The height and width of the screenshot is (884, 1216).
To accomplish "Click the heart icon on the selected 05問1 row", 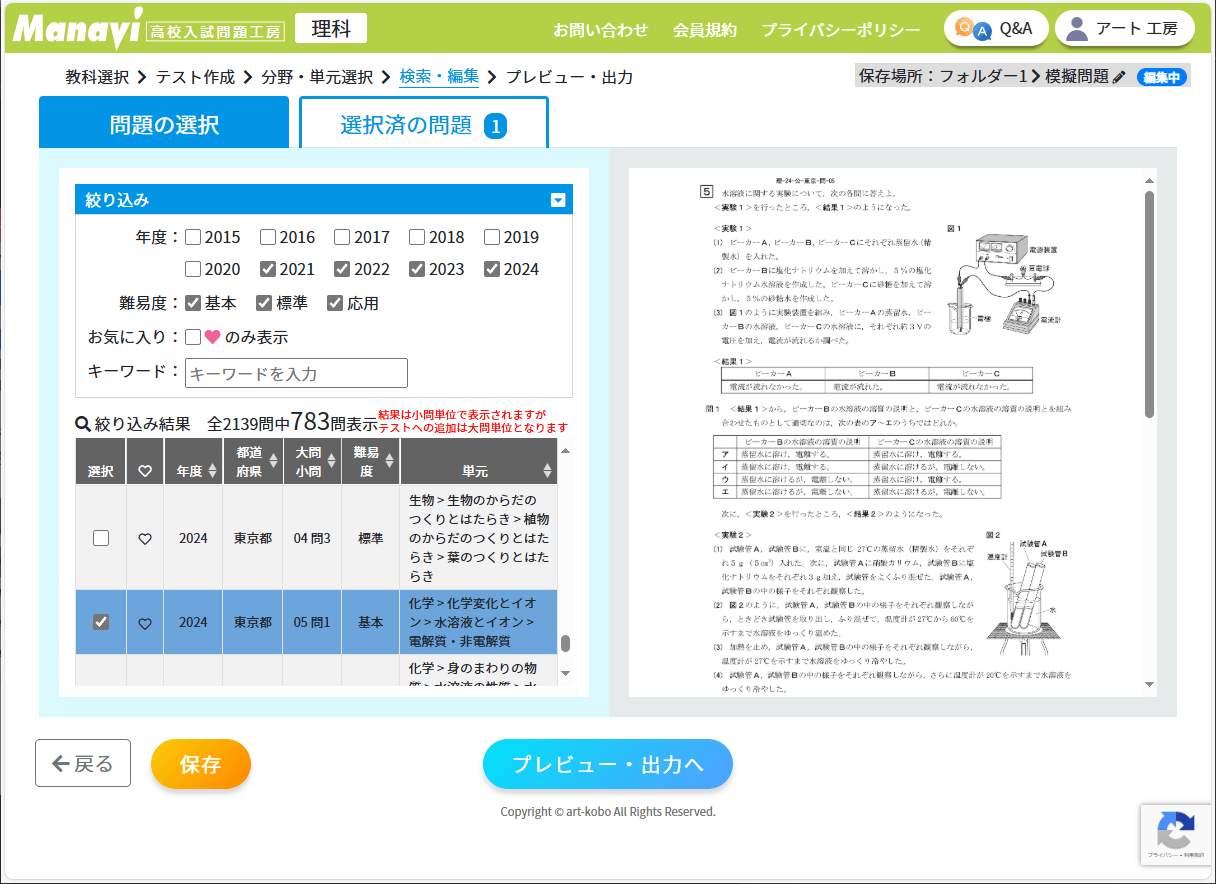I will click(144, 622).
